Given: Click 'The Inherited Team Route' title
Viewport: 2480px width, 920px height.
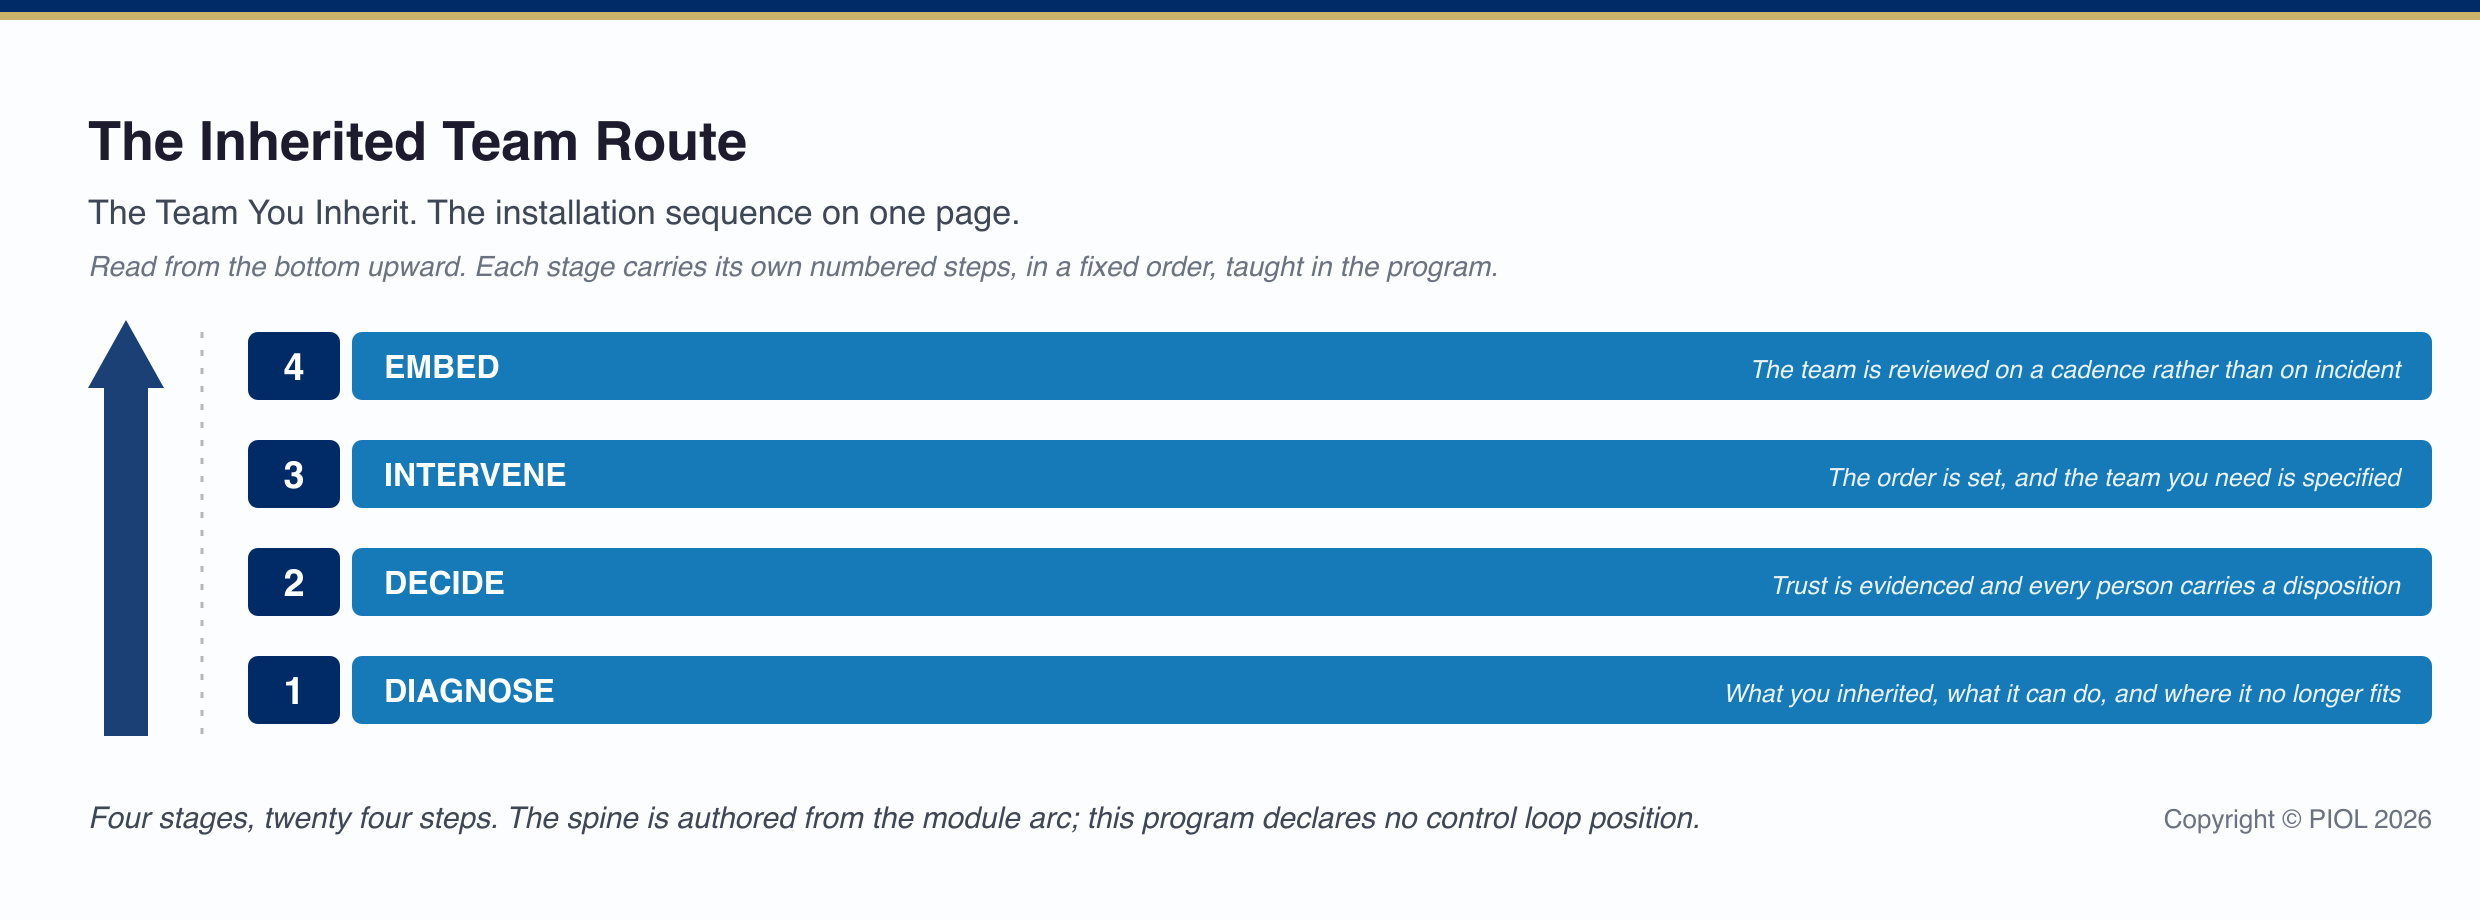Looking at the screenshot, I should click(418, 141).
